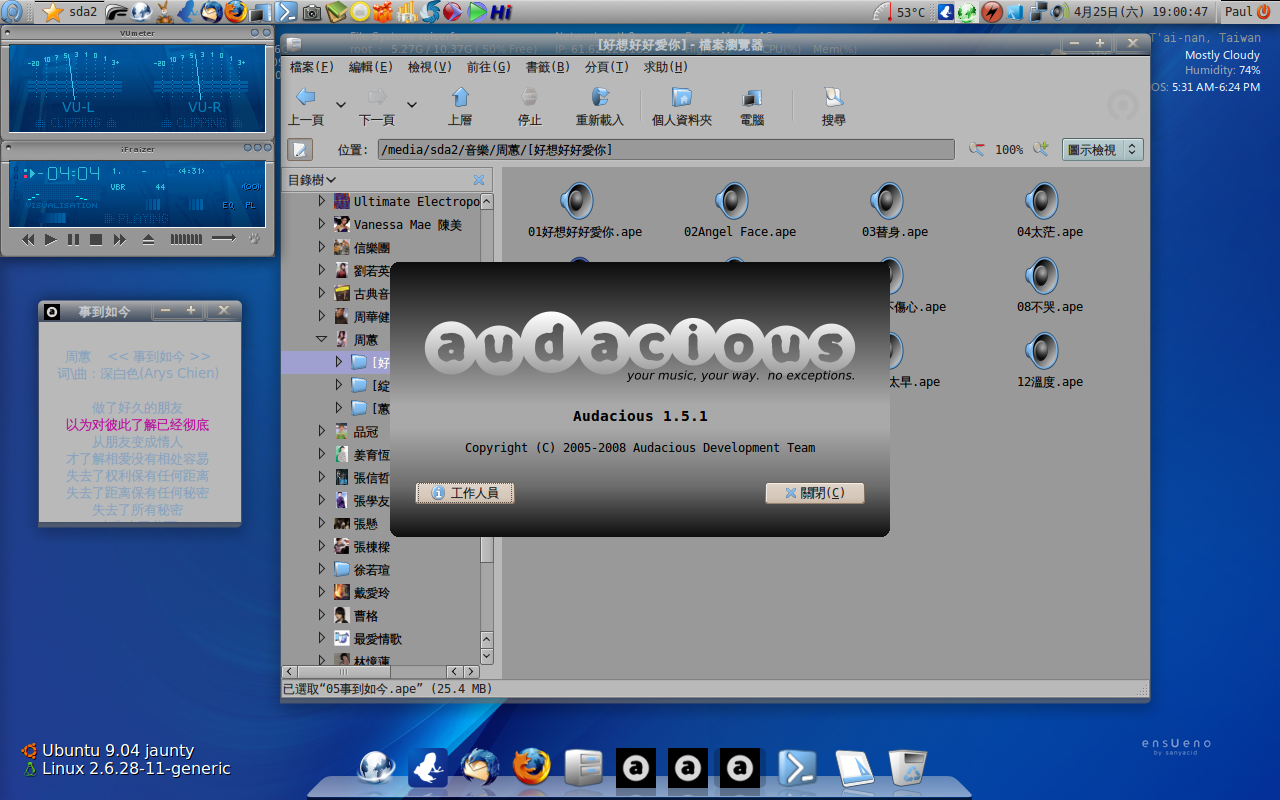Image resolution: width=1280 pixels, height=800 pixels.
Task: Click the zoom in magnifier icon
Action: pyautogui.click(x=1041, y=149)
